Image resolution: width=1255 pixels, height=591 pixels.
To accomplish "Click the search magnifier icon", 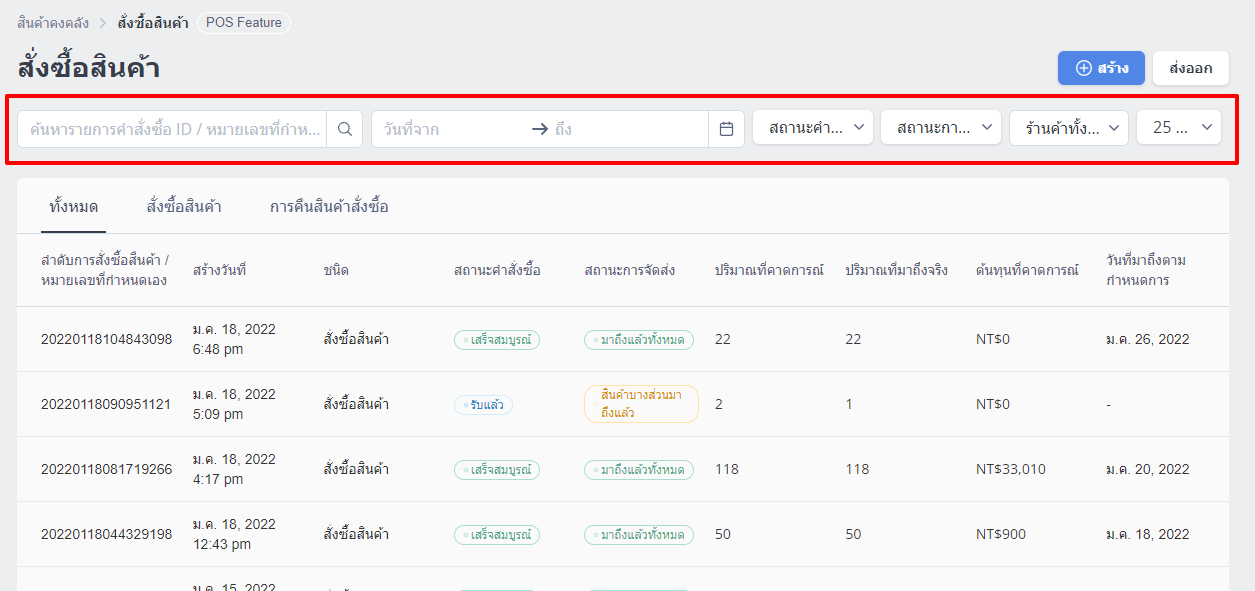I will (x=345, y=129).
